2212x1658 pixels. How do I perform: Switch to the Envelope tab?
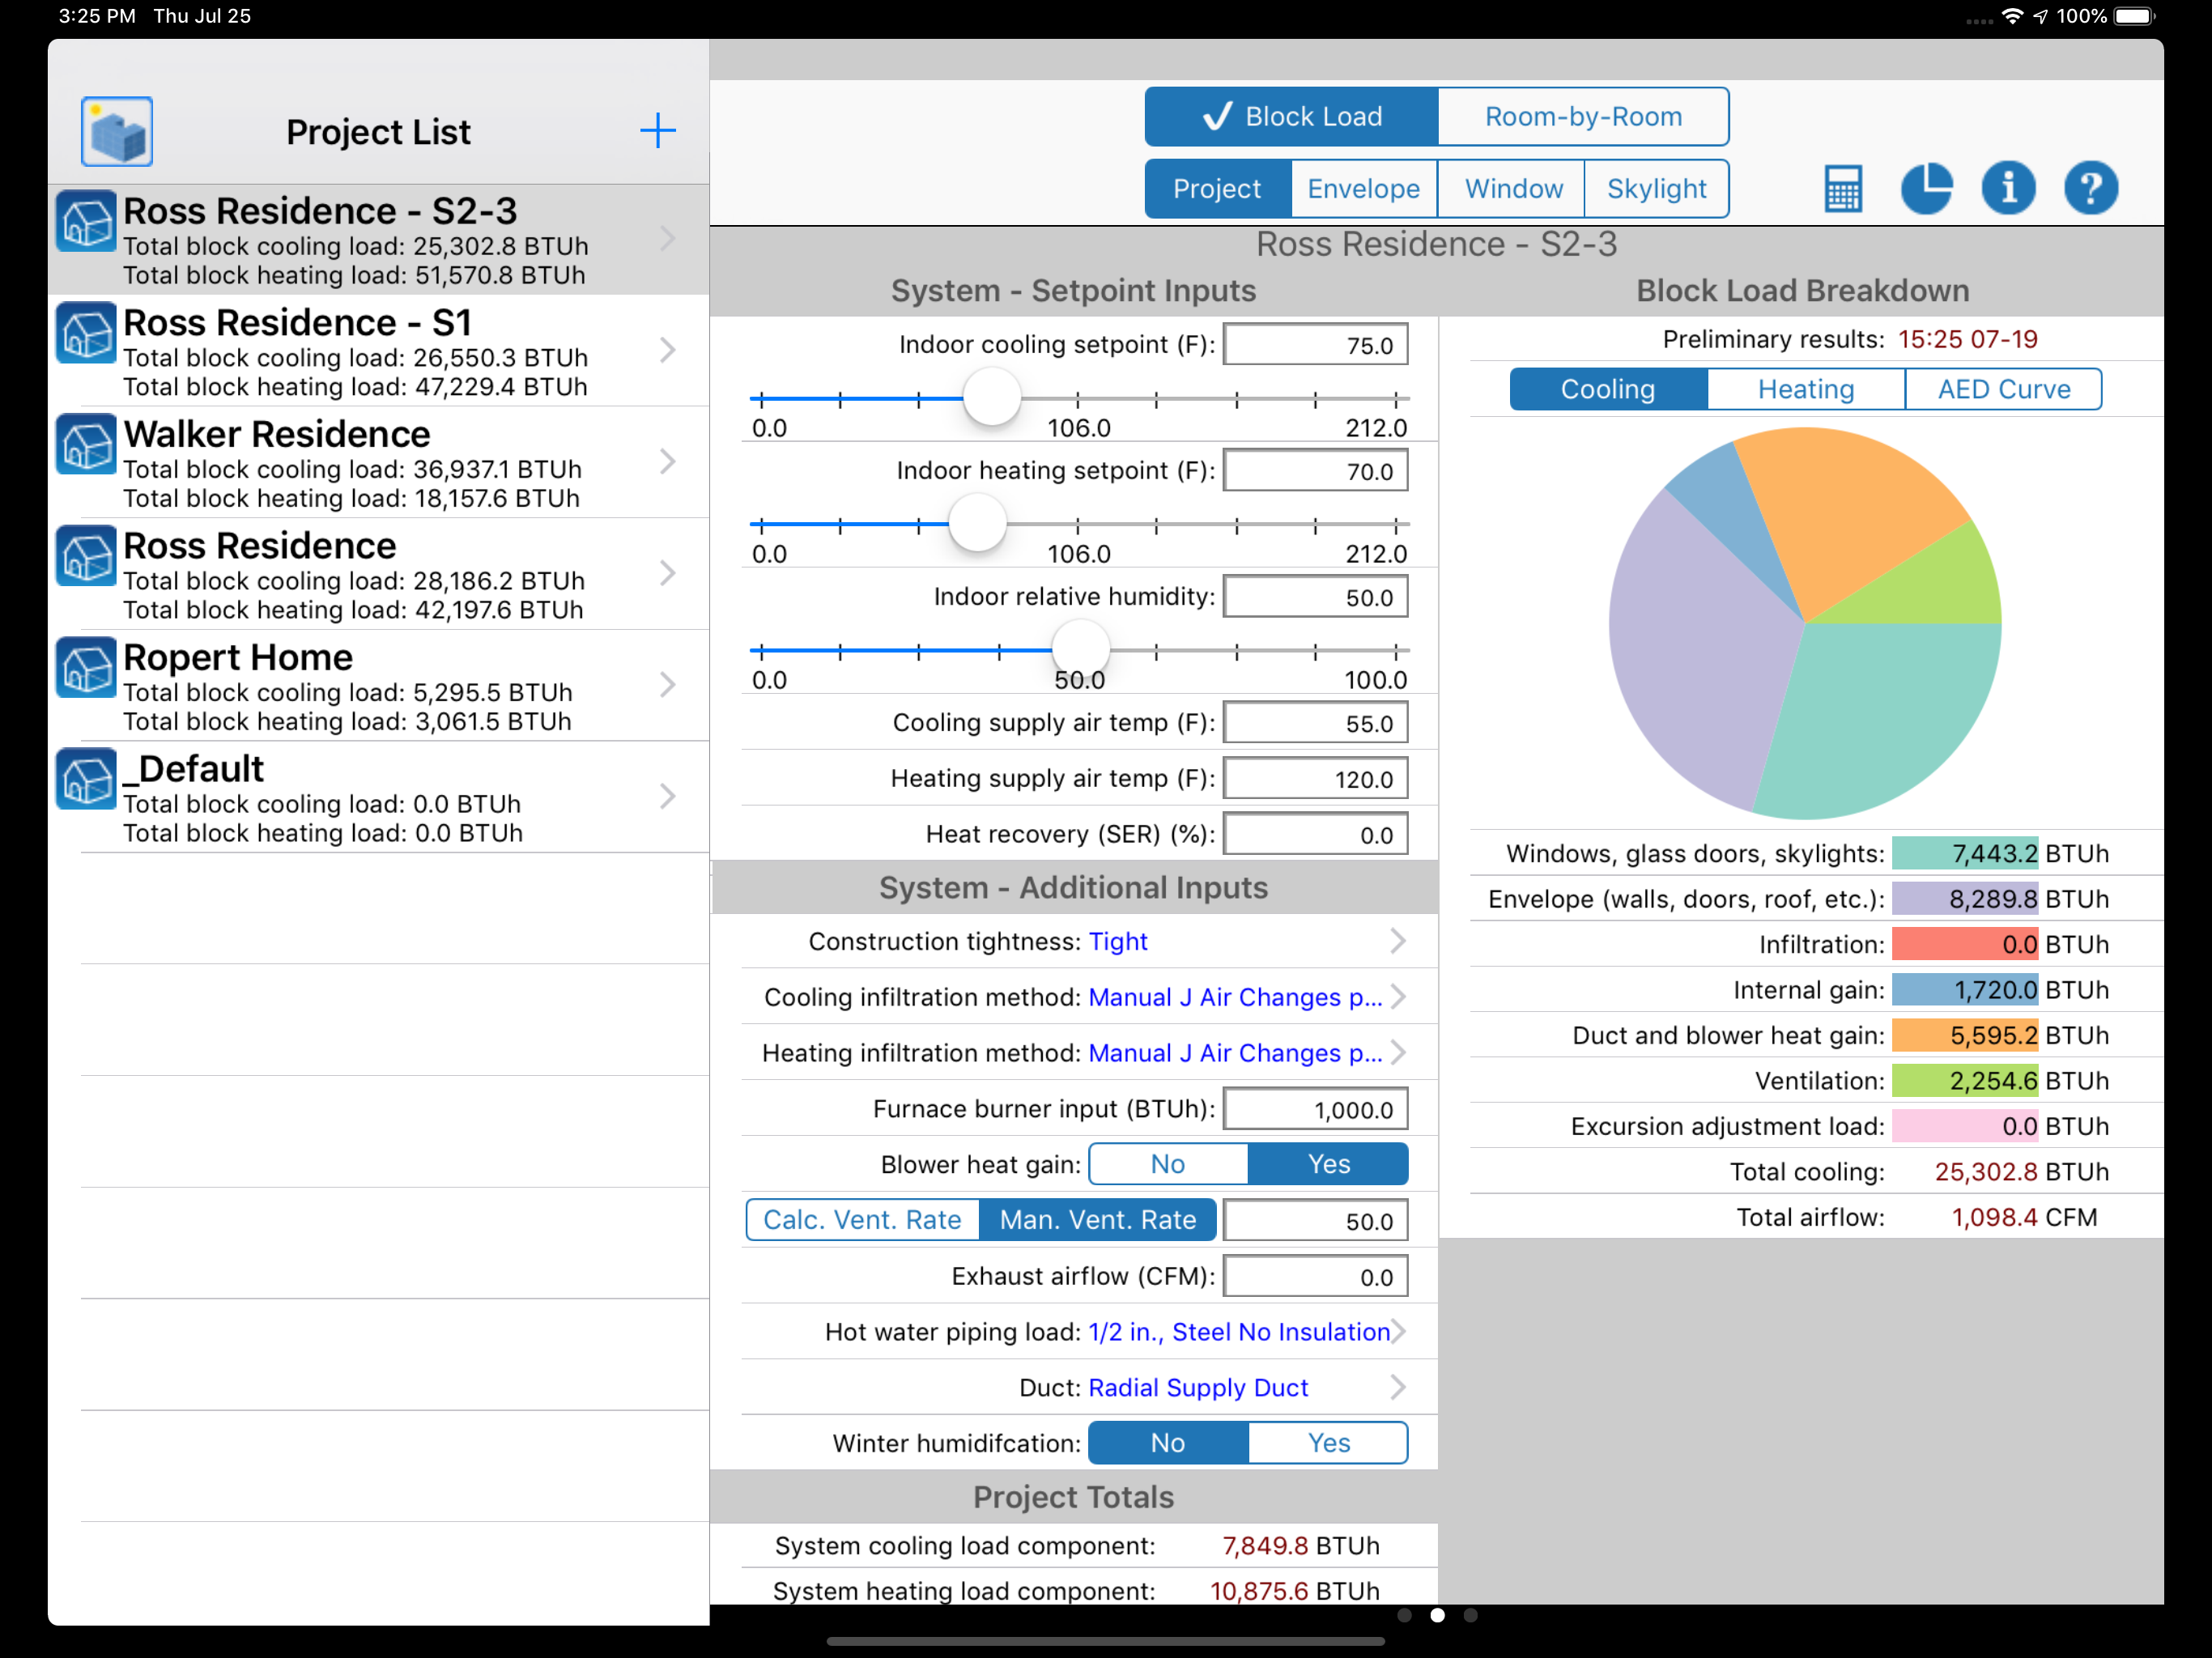point(1363,189)
